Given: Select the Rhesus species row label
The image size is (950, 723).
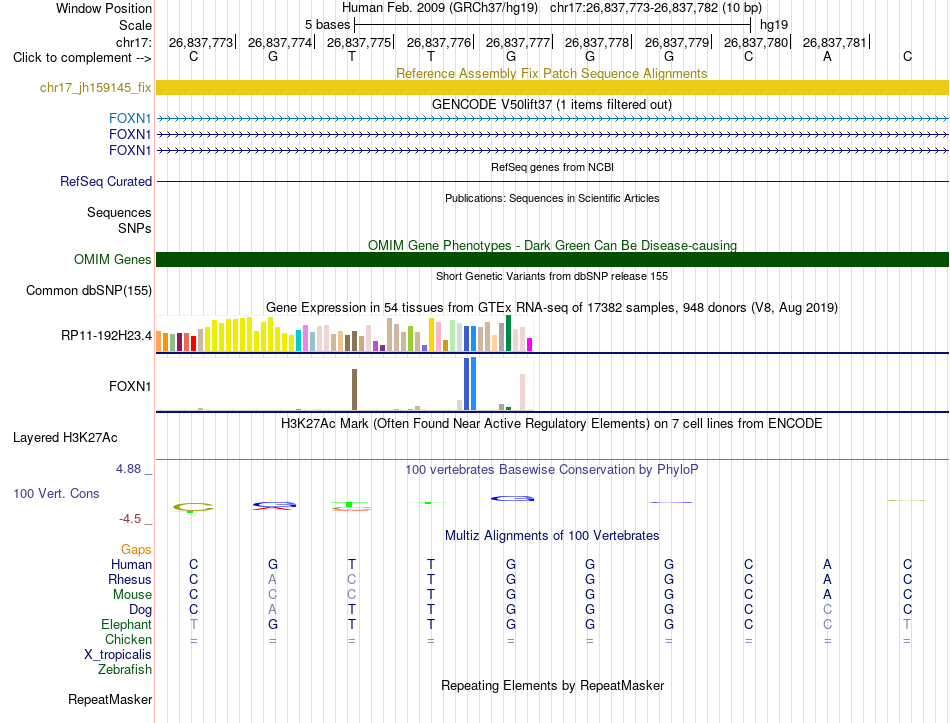Looking at the screenshot, I should [130, 579].
